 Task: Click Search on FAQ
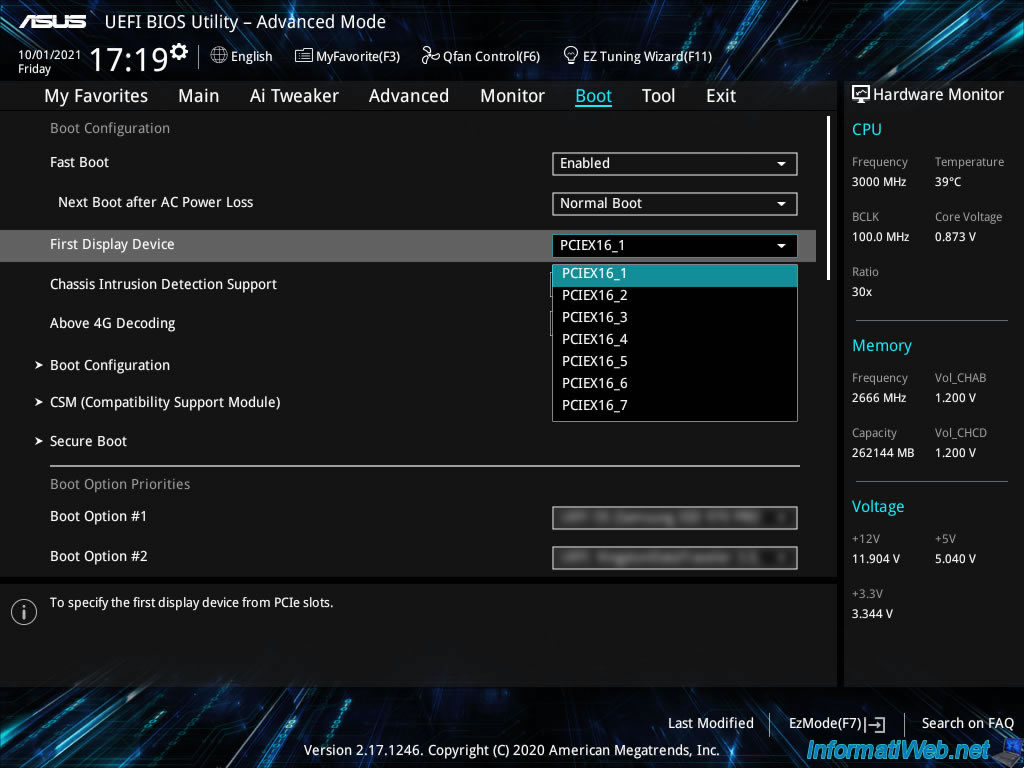point(967,723)
